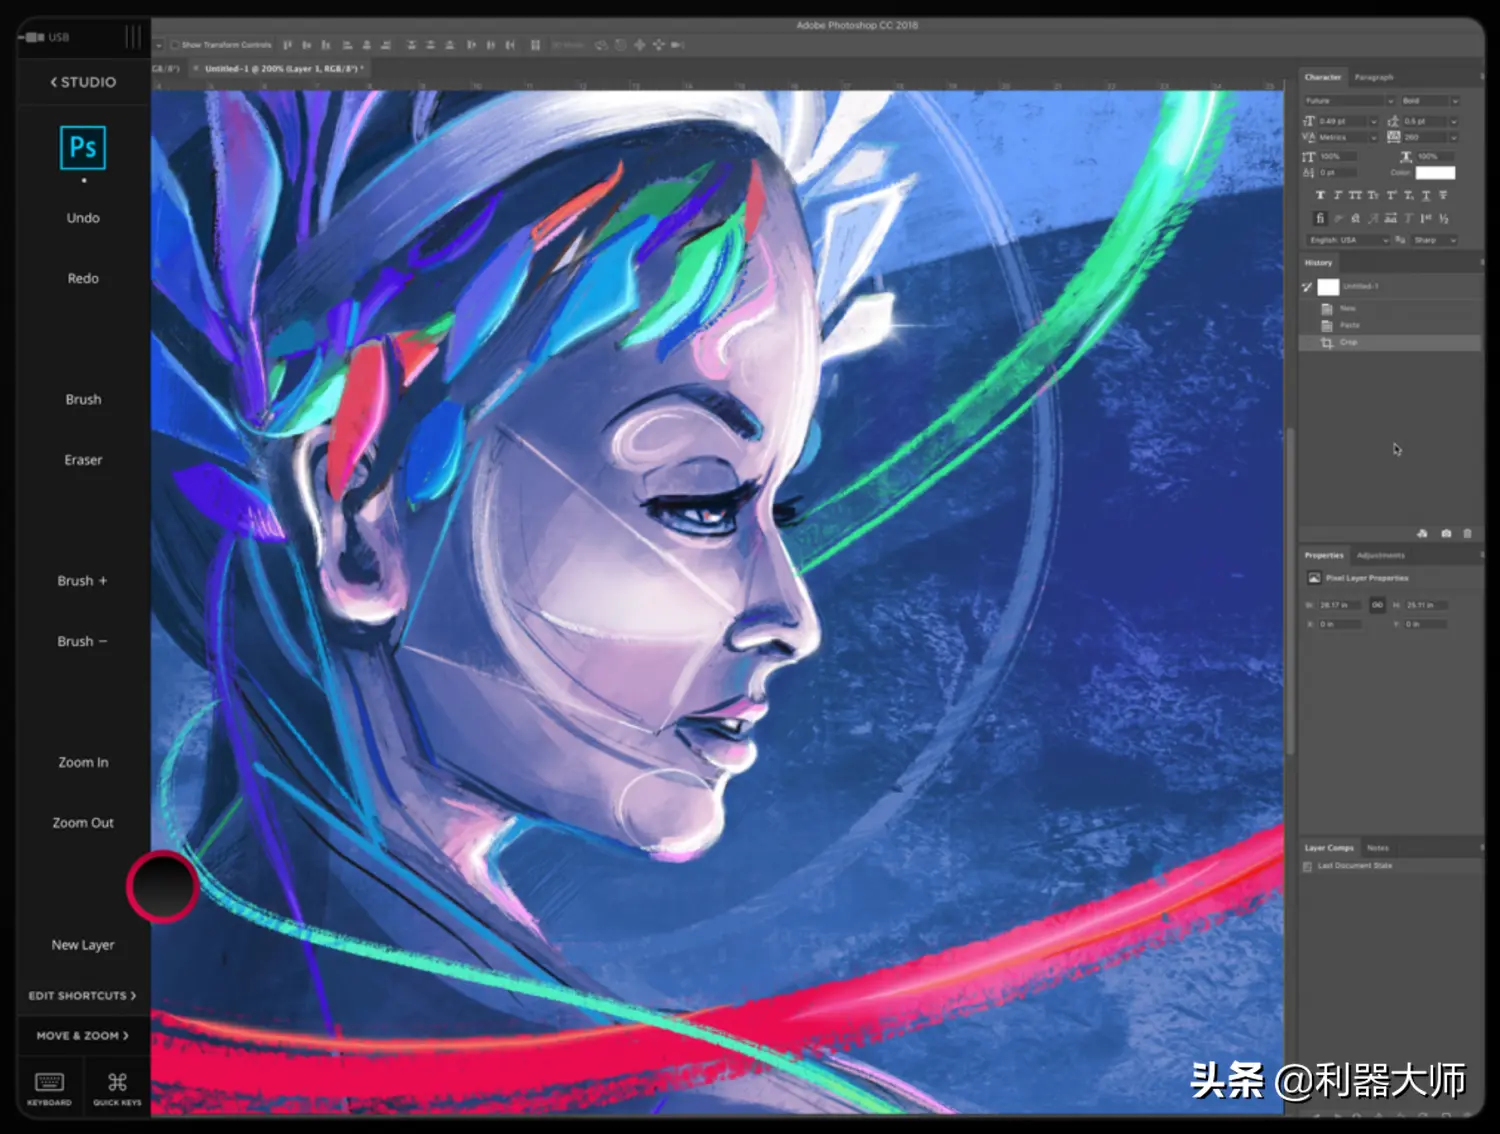Toggle Show Transform Controls checkbox
1500x1134 pixels.
175,45
